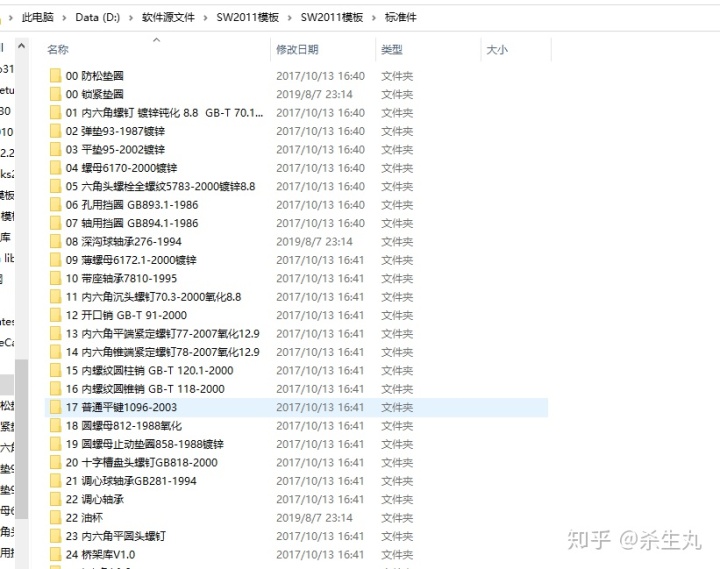
Task: Select folder name 10 带座轴承7810-1995
Action: point(121,278)
